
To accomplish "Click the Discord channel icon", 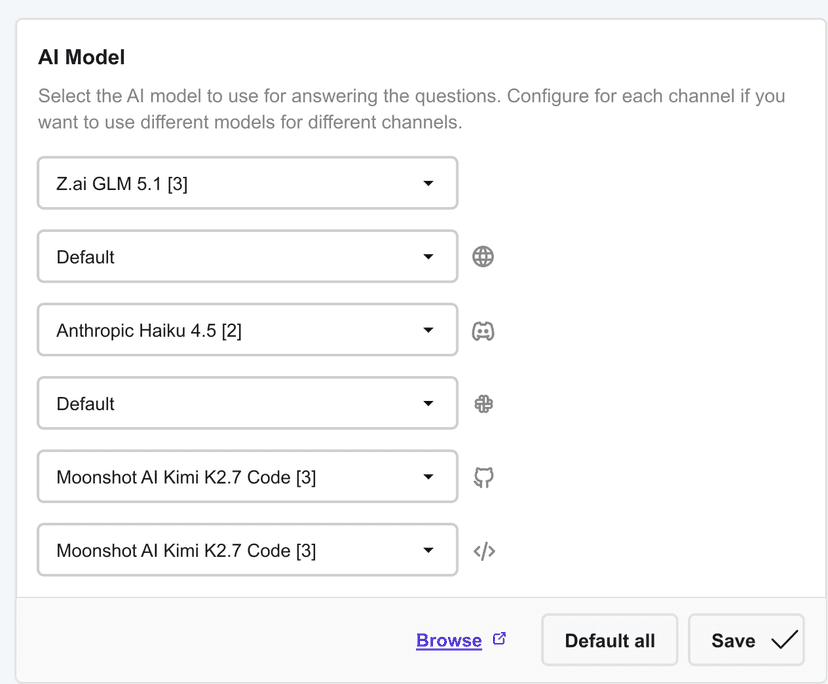I will tap(483, 331).
